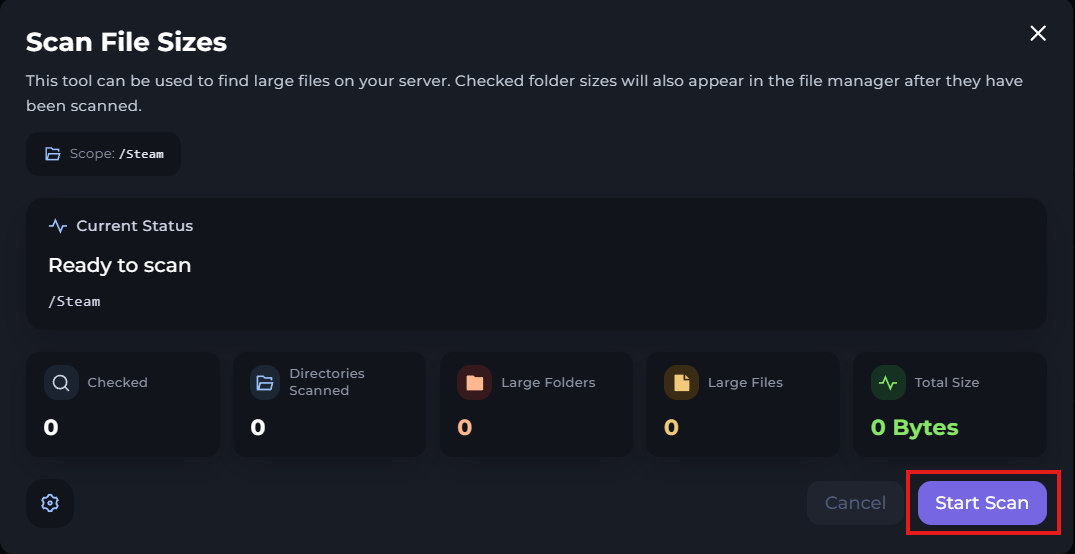This screenshot has height=554, width=1075.
Task: Click the Scope folder icon
Action: click(x=53, y=154)
